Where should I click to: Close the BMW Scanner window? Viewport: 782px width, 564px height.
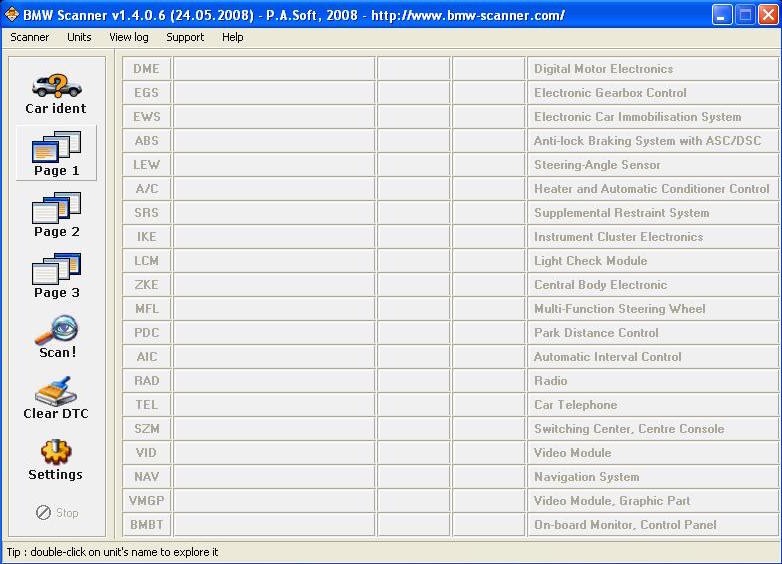click(768, 15)
